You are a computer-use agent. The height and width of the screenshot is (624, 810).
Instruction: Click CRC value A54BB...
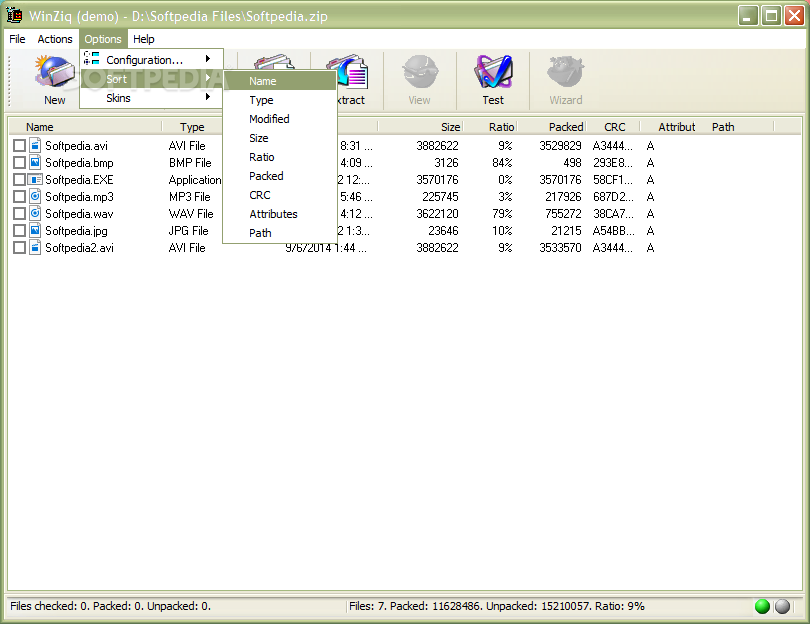coord(612,231)
